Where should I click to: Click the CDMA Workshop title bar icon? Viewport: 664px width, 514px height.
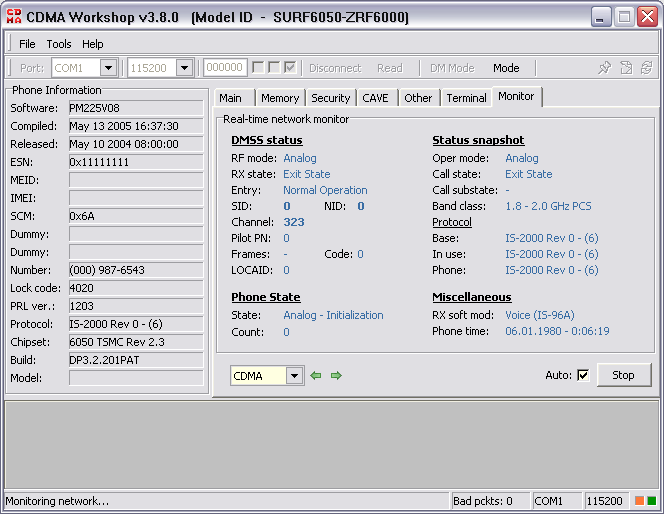(14, 17)
